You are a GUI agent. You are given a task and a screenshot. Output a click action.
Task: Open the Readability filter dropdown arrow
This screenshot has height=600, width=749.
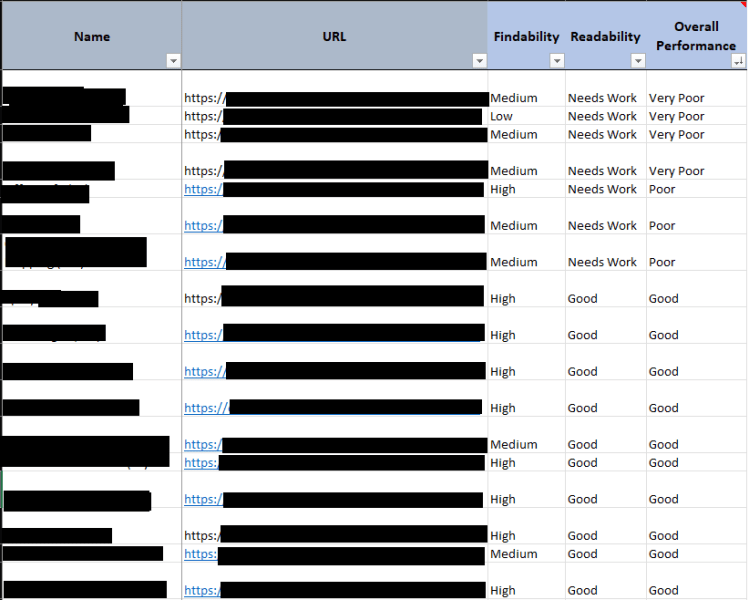[638, 61]
